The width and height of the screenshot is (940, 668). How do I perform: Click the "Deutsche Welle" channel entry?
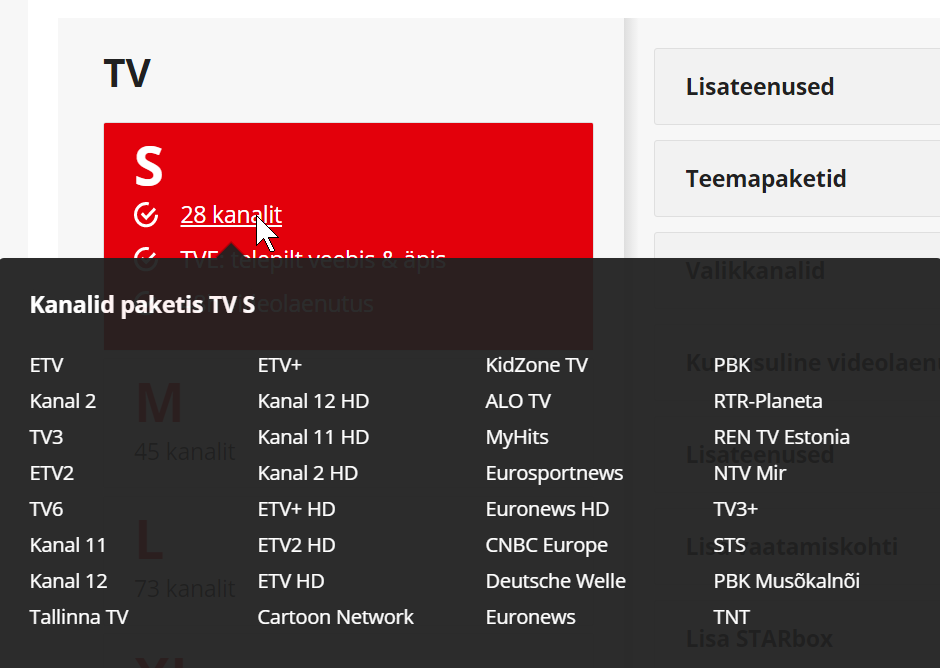(x=556, y=581)
